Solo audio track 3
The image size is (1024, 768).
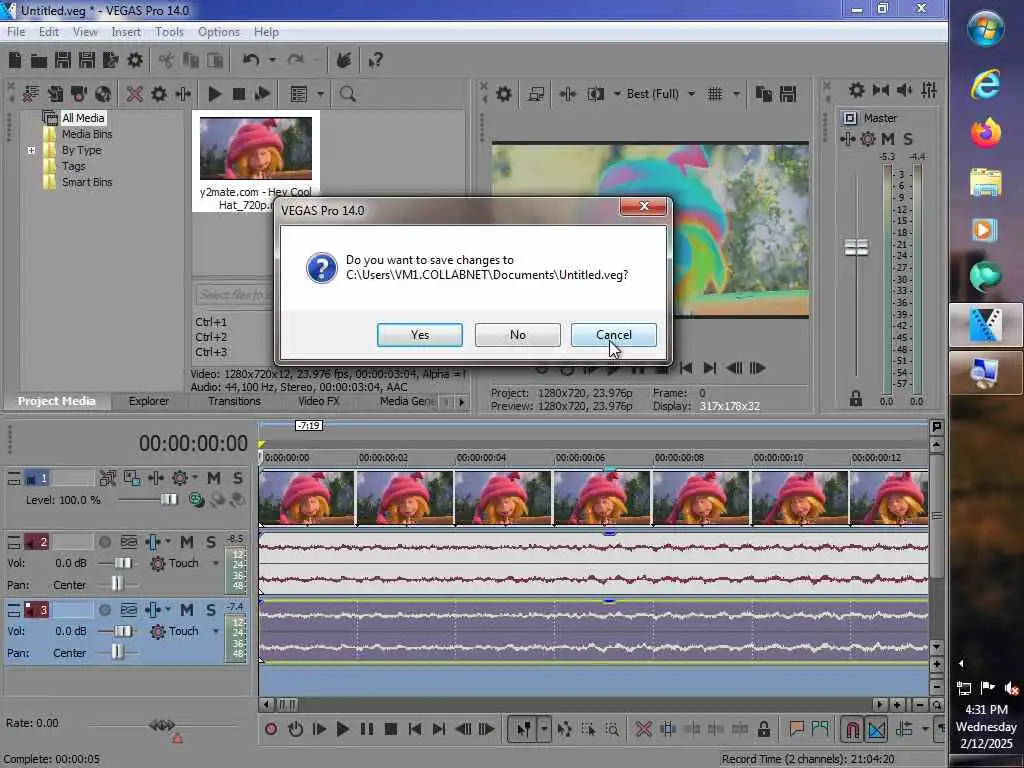click(211, 610)
